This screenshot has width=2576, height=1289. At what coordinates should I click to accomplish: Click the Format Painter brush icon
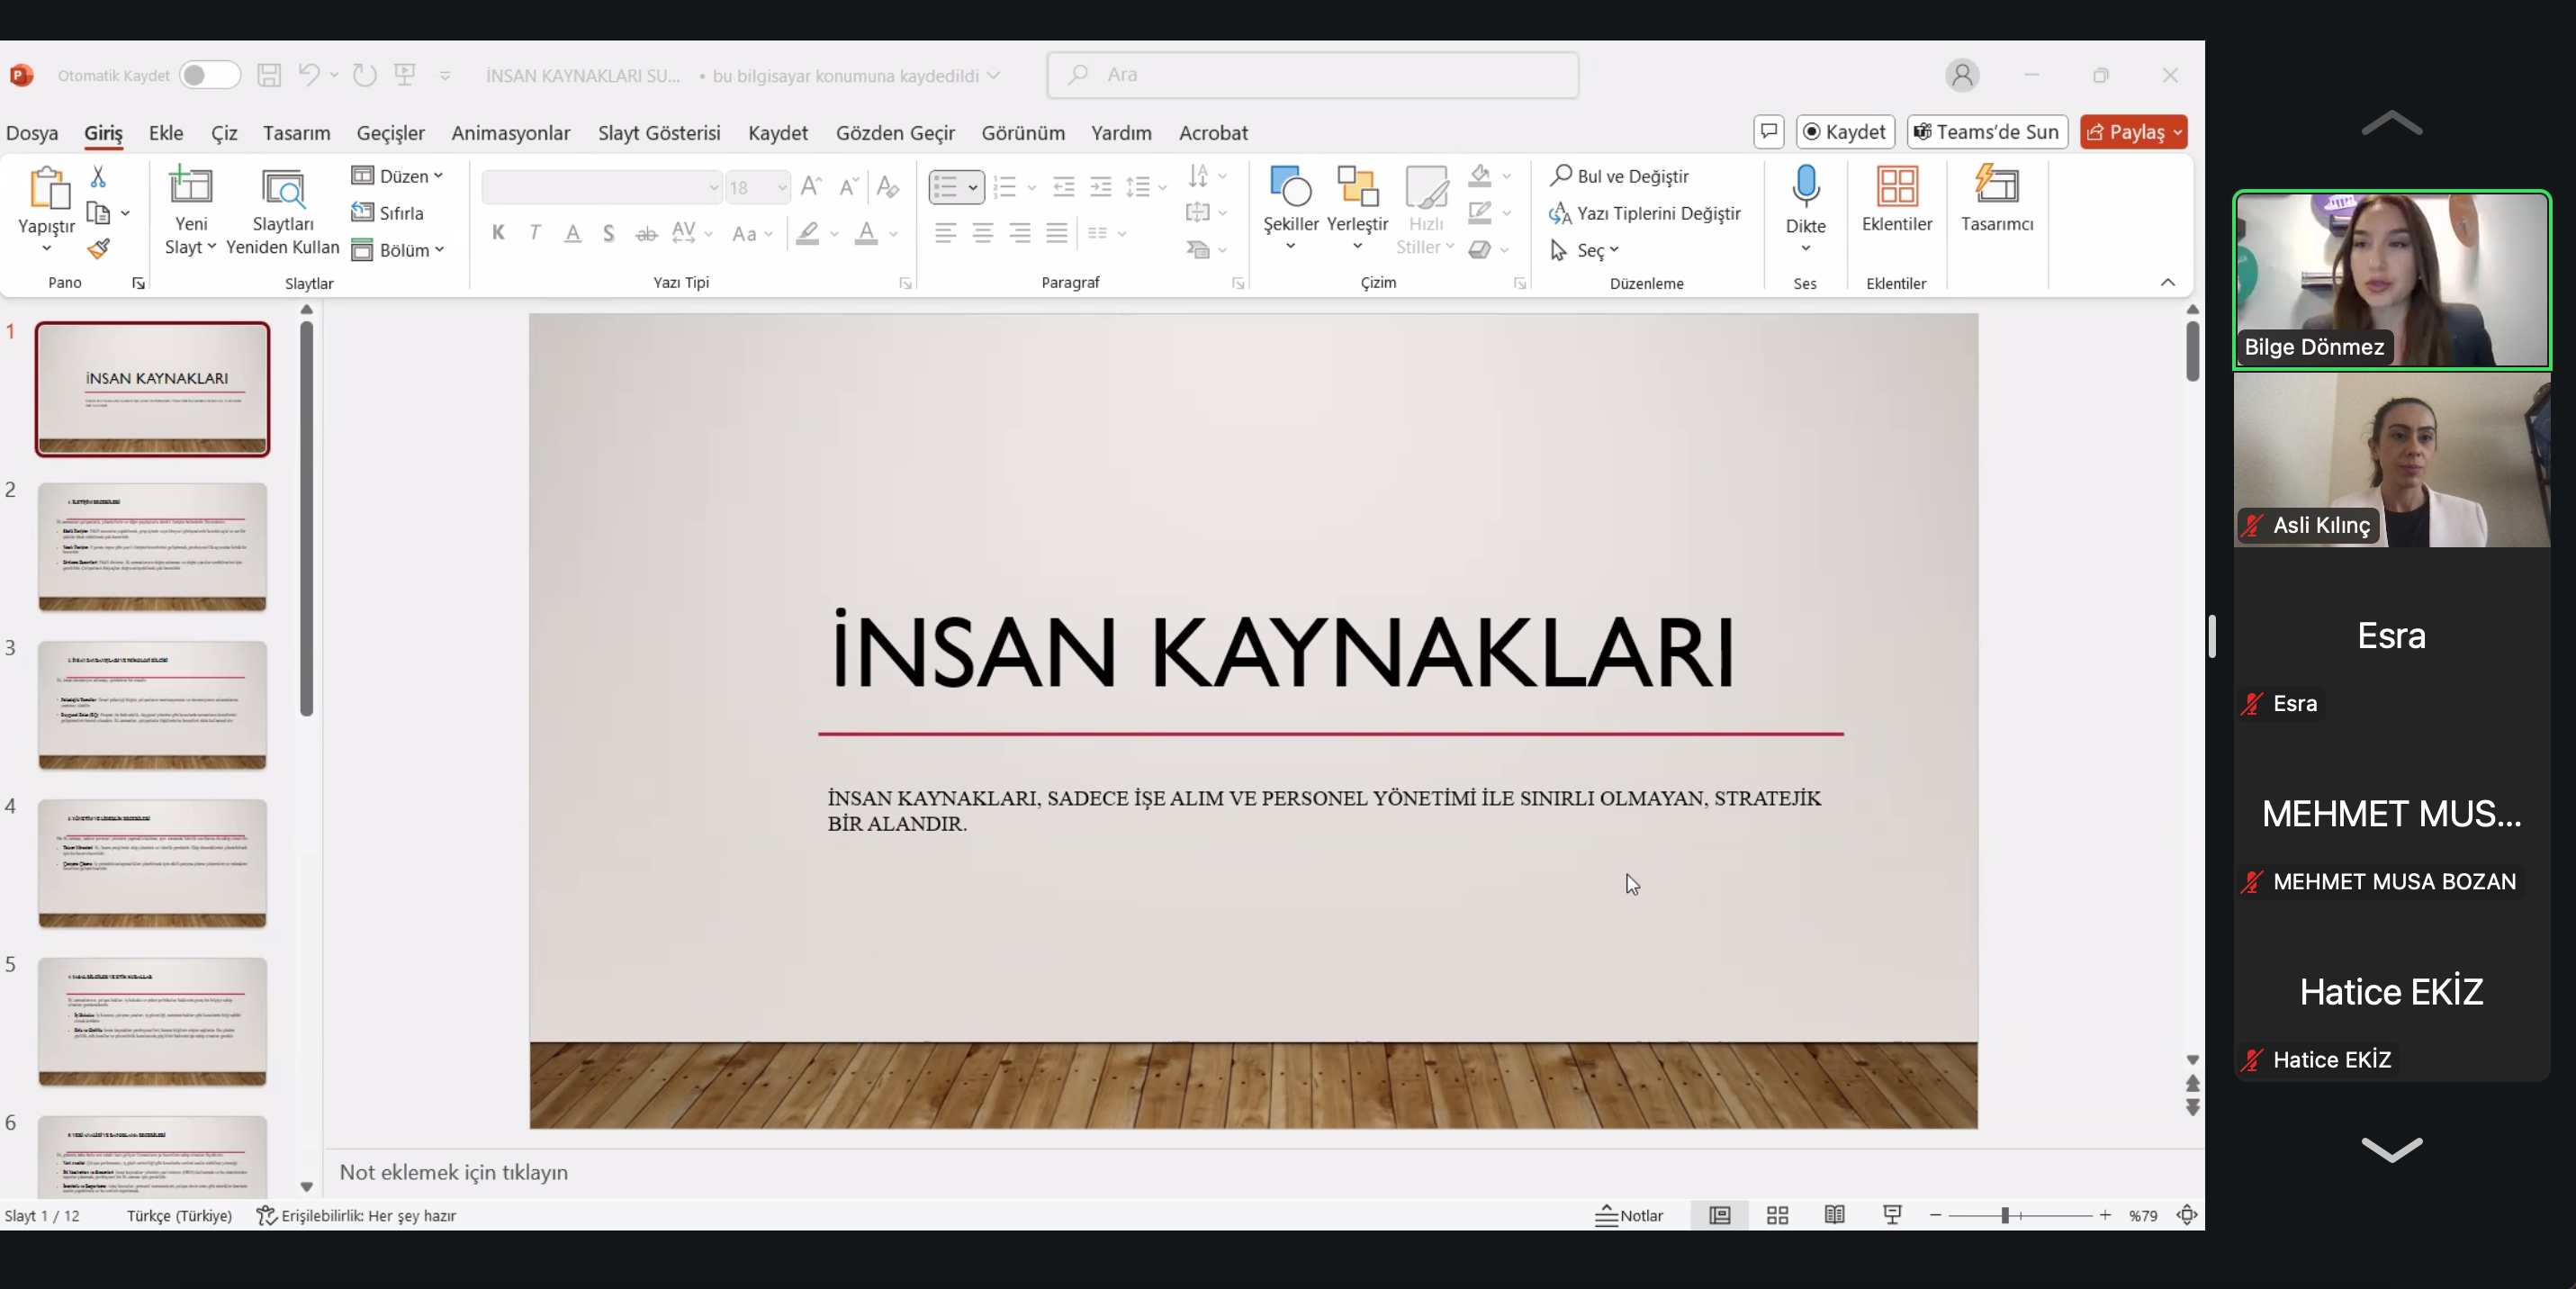[x=98, y=249]
